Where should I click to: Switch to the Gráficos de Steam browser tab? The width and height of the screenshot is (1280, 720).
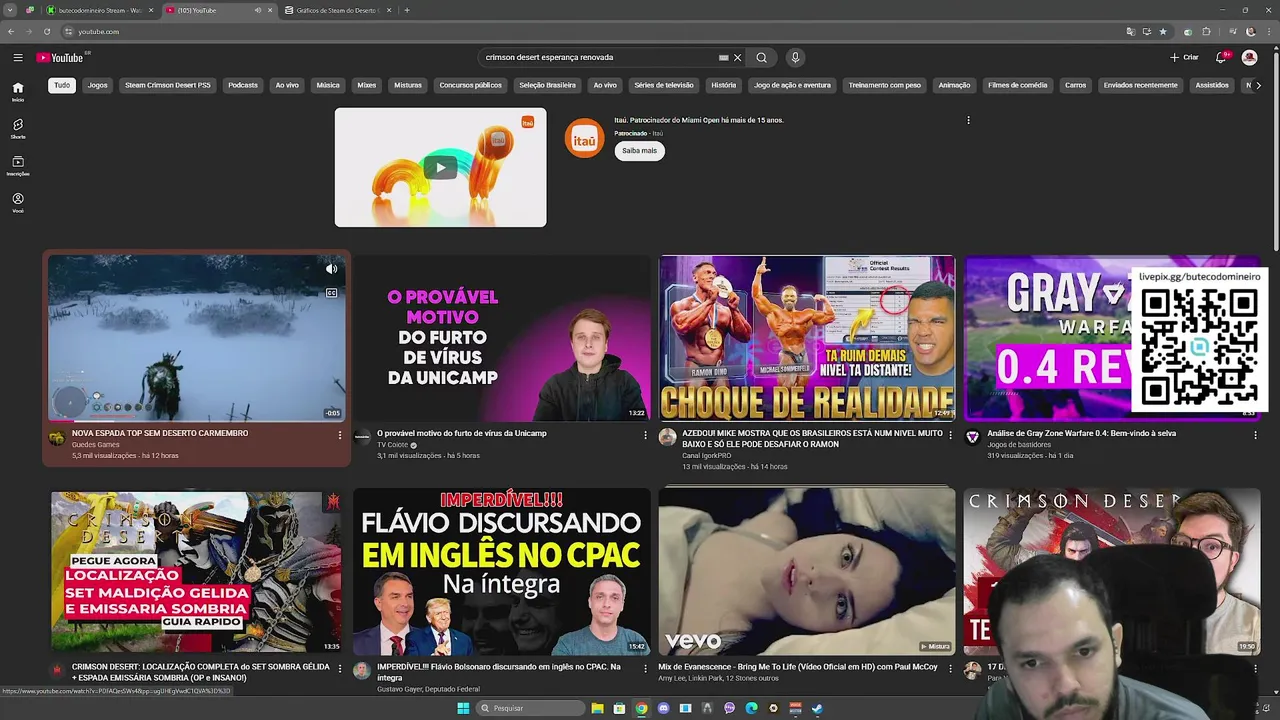point(337,10)
